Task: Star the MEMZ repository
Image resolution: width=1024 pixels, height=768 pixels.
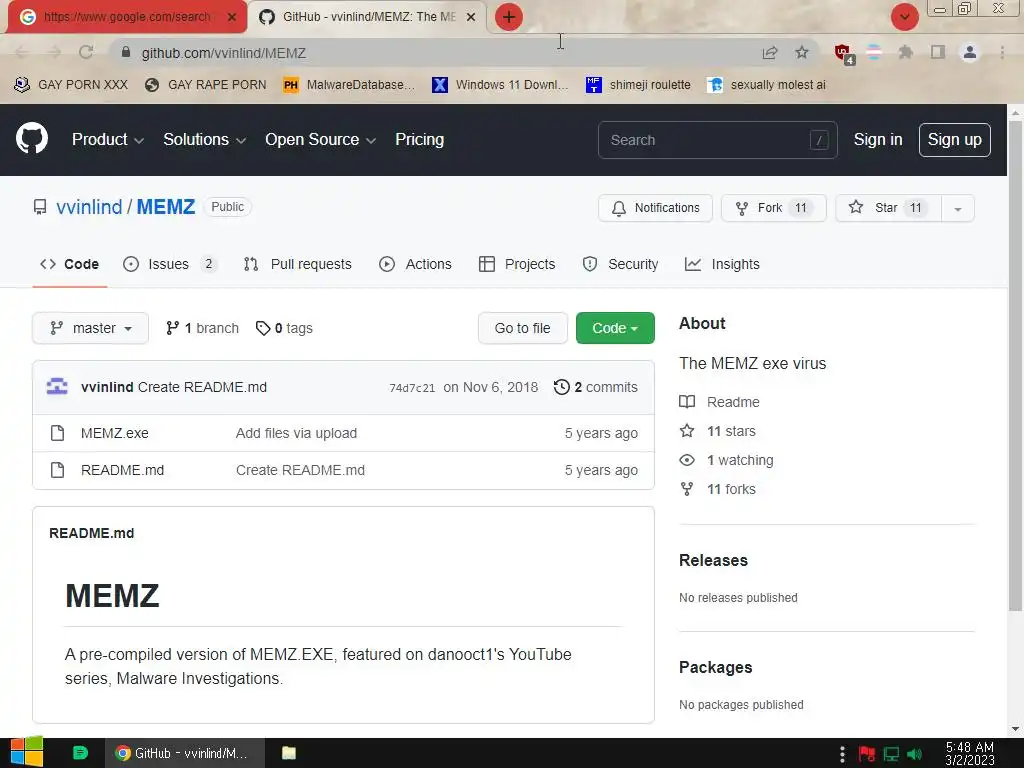Action: tap(888, 208)
